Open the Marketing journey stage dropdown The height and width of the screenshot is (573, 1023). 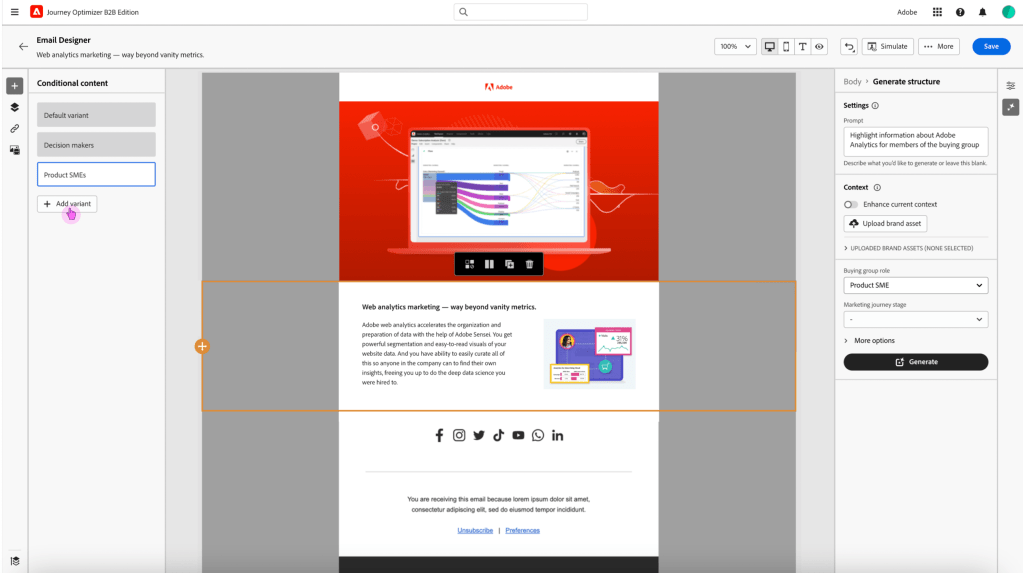[915, 319]
